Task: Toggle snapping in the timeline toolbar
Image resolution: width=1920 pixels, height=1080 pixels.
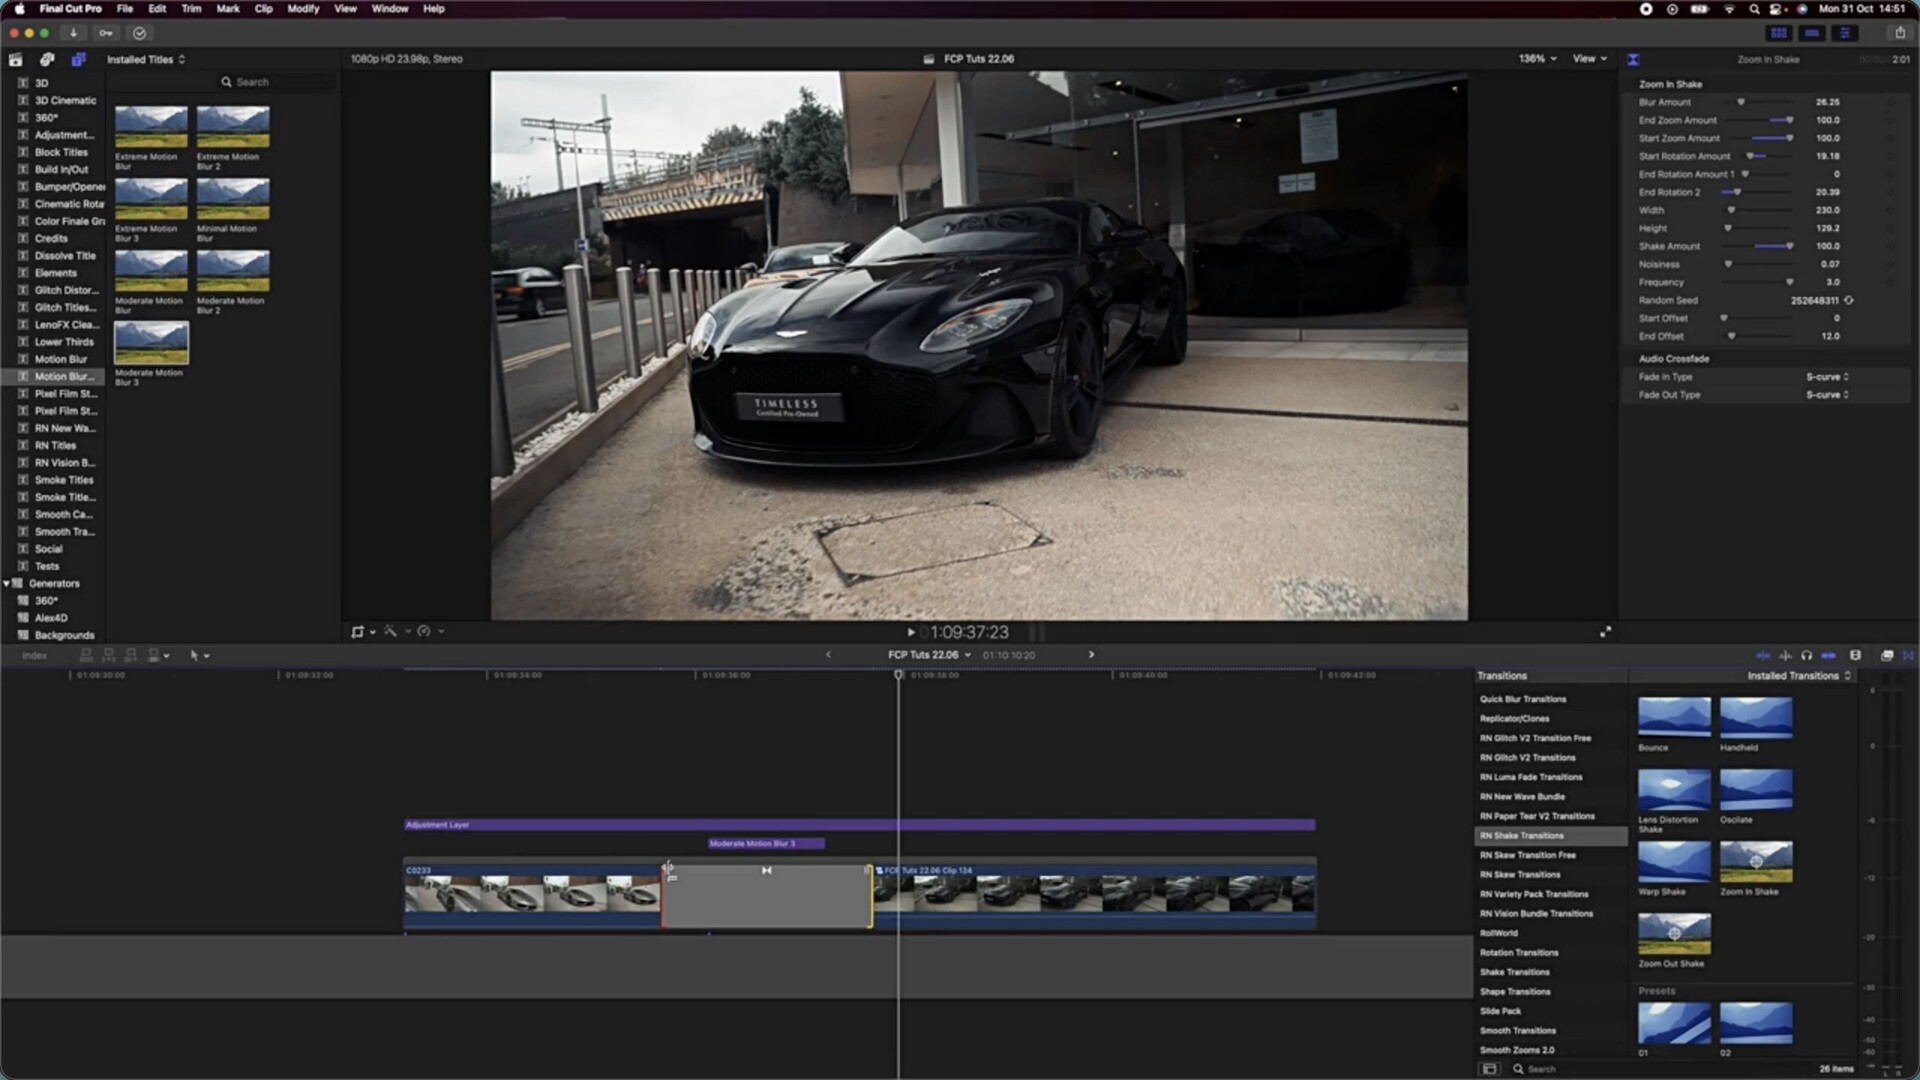Action: (1829, 656)
